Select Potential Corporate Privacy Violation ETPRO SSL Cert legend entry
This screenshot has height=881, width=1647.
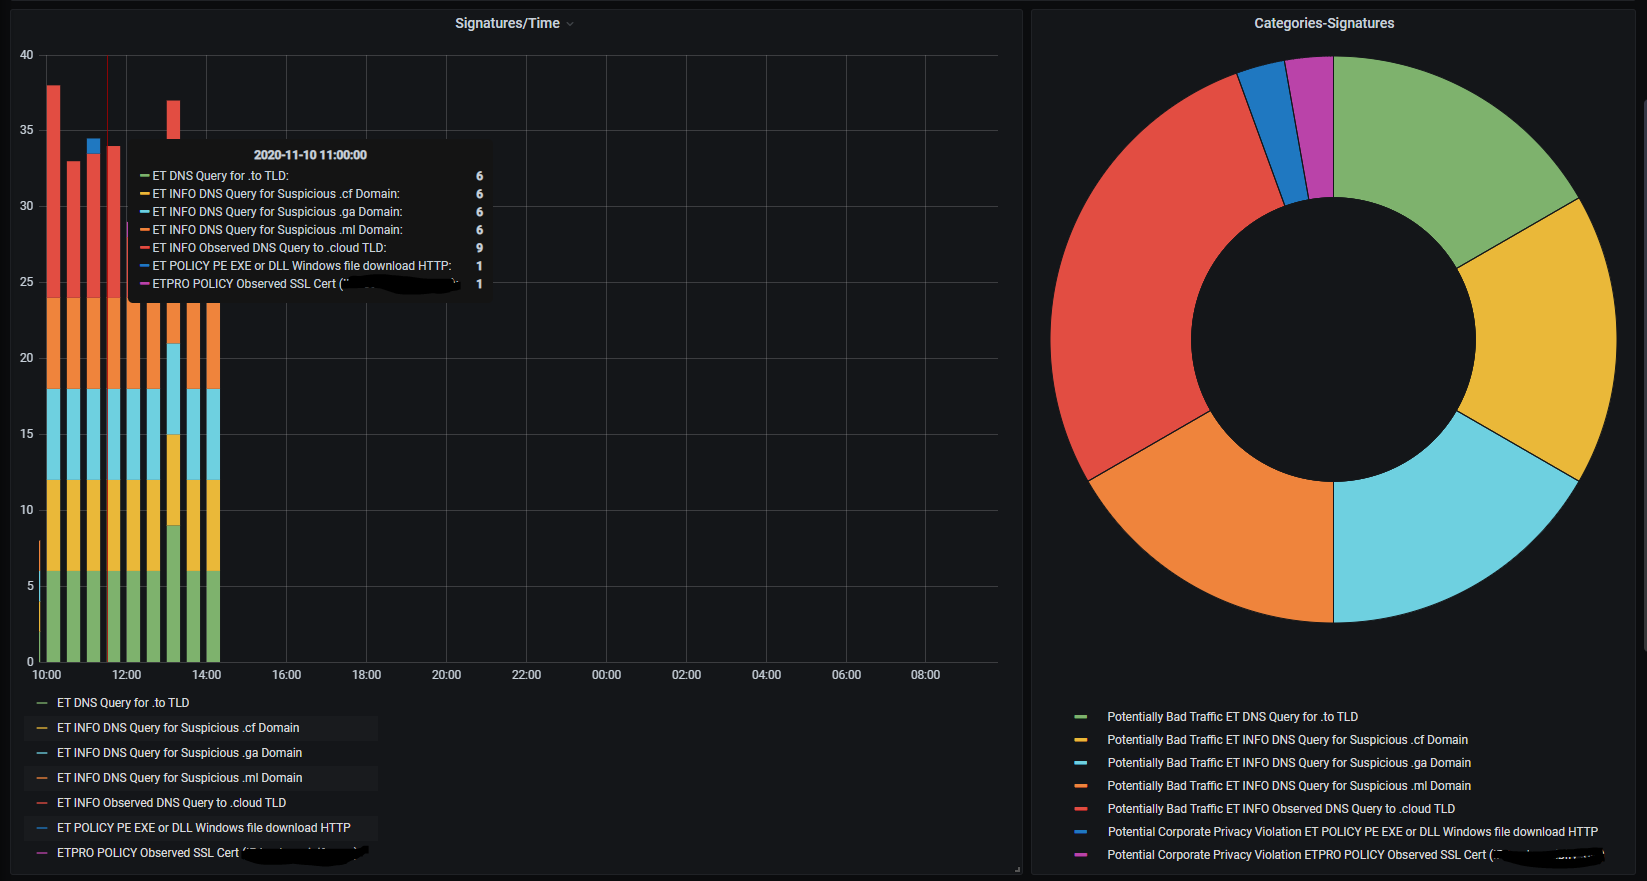coord(1355,855)
